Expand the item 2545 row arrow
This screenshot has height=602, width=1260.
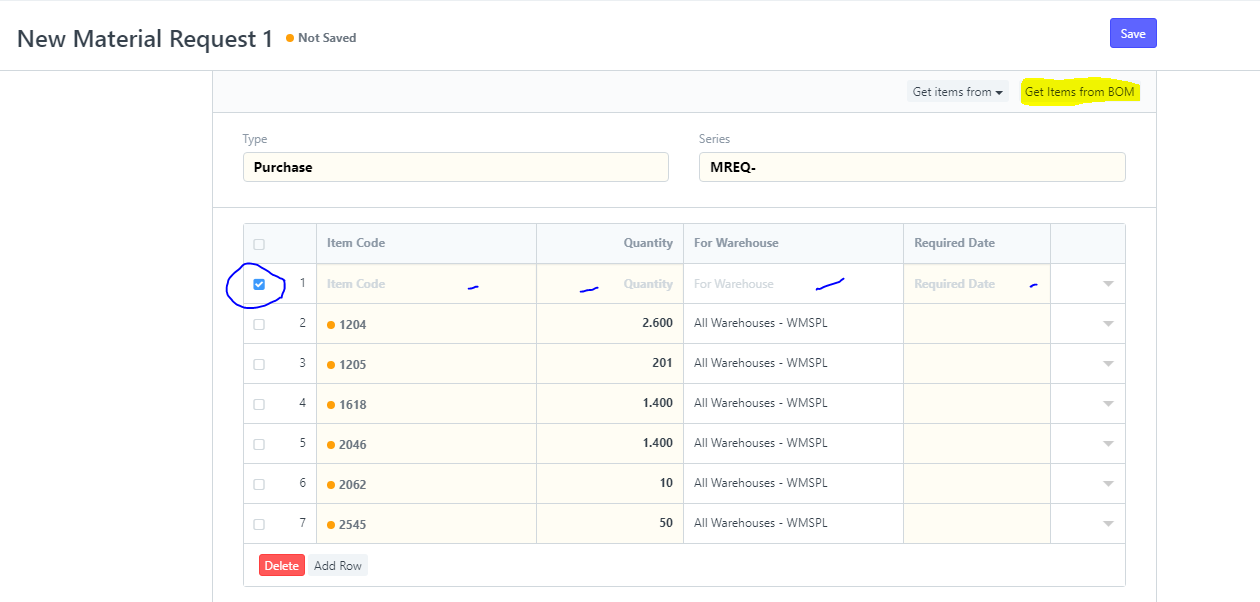tap(1107, 524)
